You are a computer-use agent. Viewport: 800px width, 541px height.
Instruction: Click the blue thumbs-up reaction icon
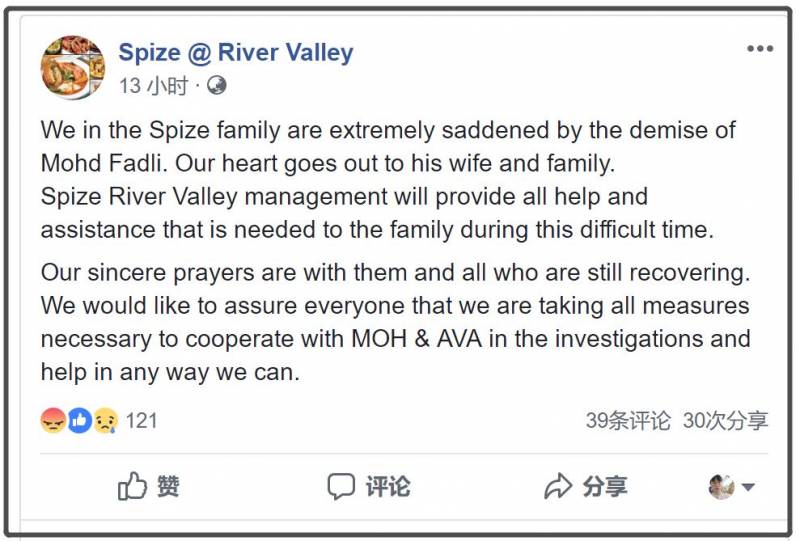79,421
